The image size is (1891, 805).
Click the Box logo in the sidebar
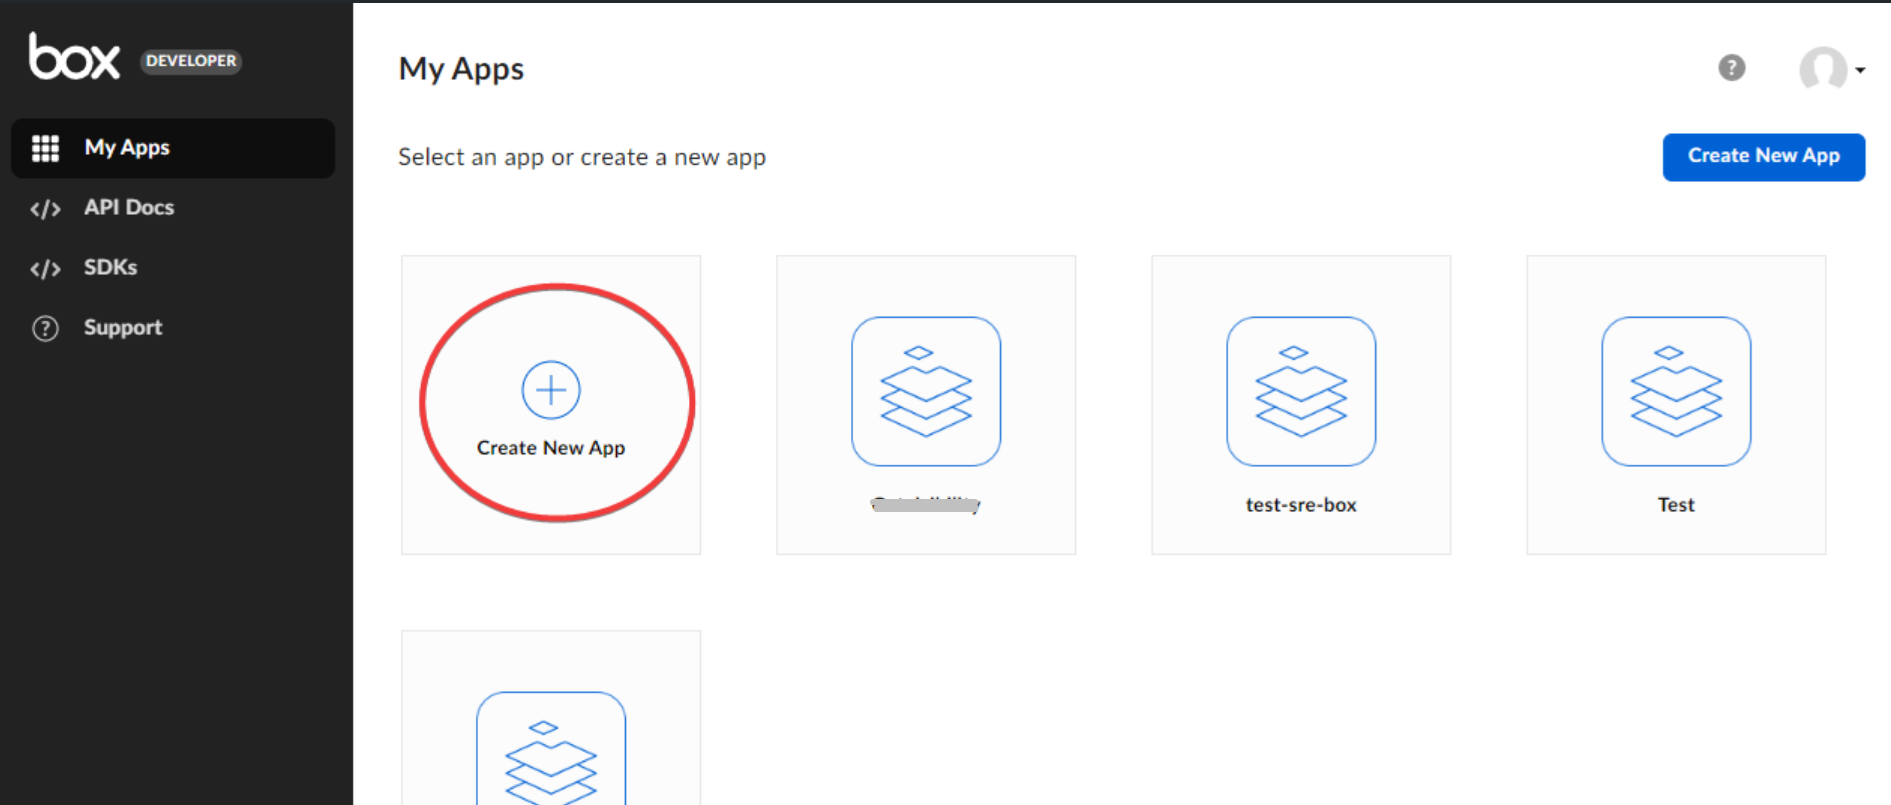pyautogui.click(x=74, y=57)
